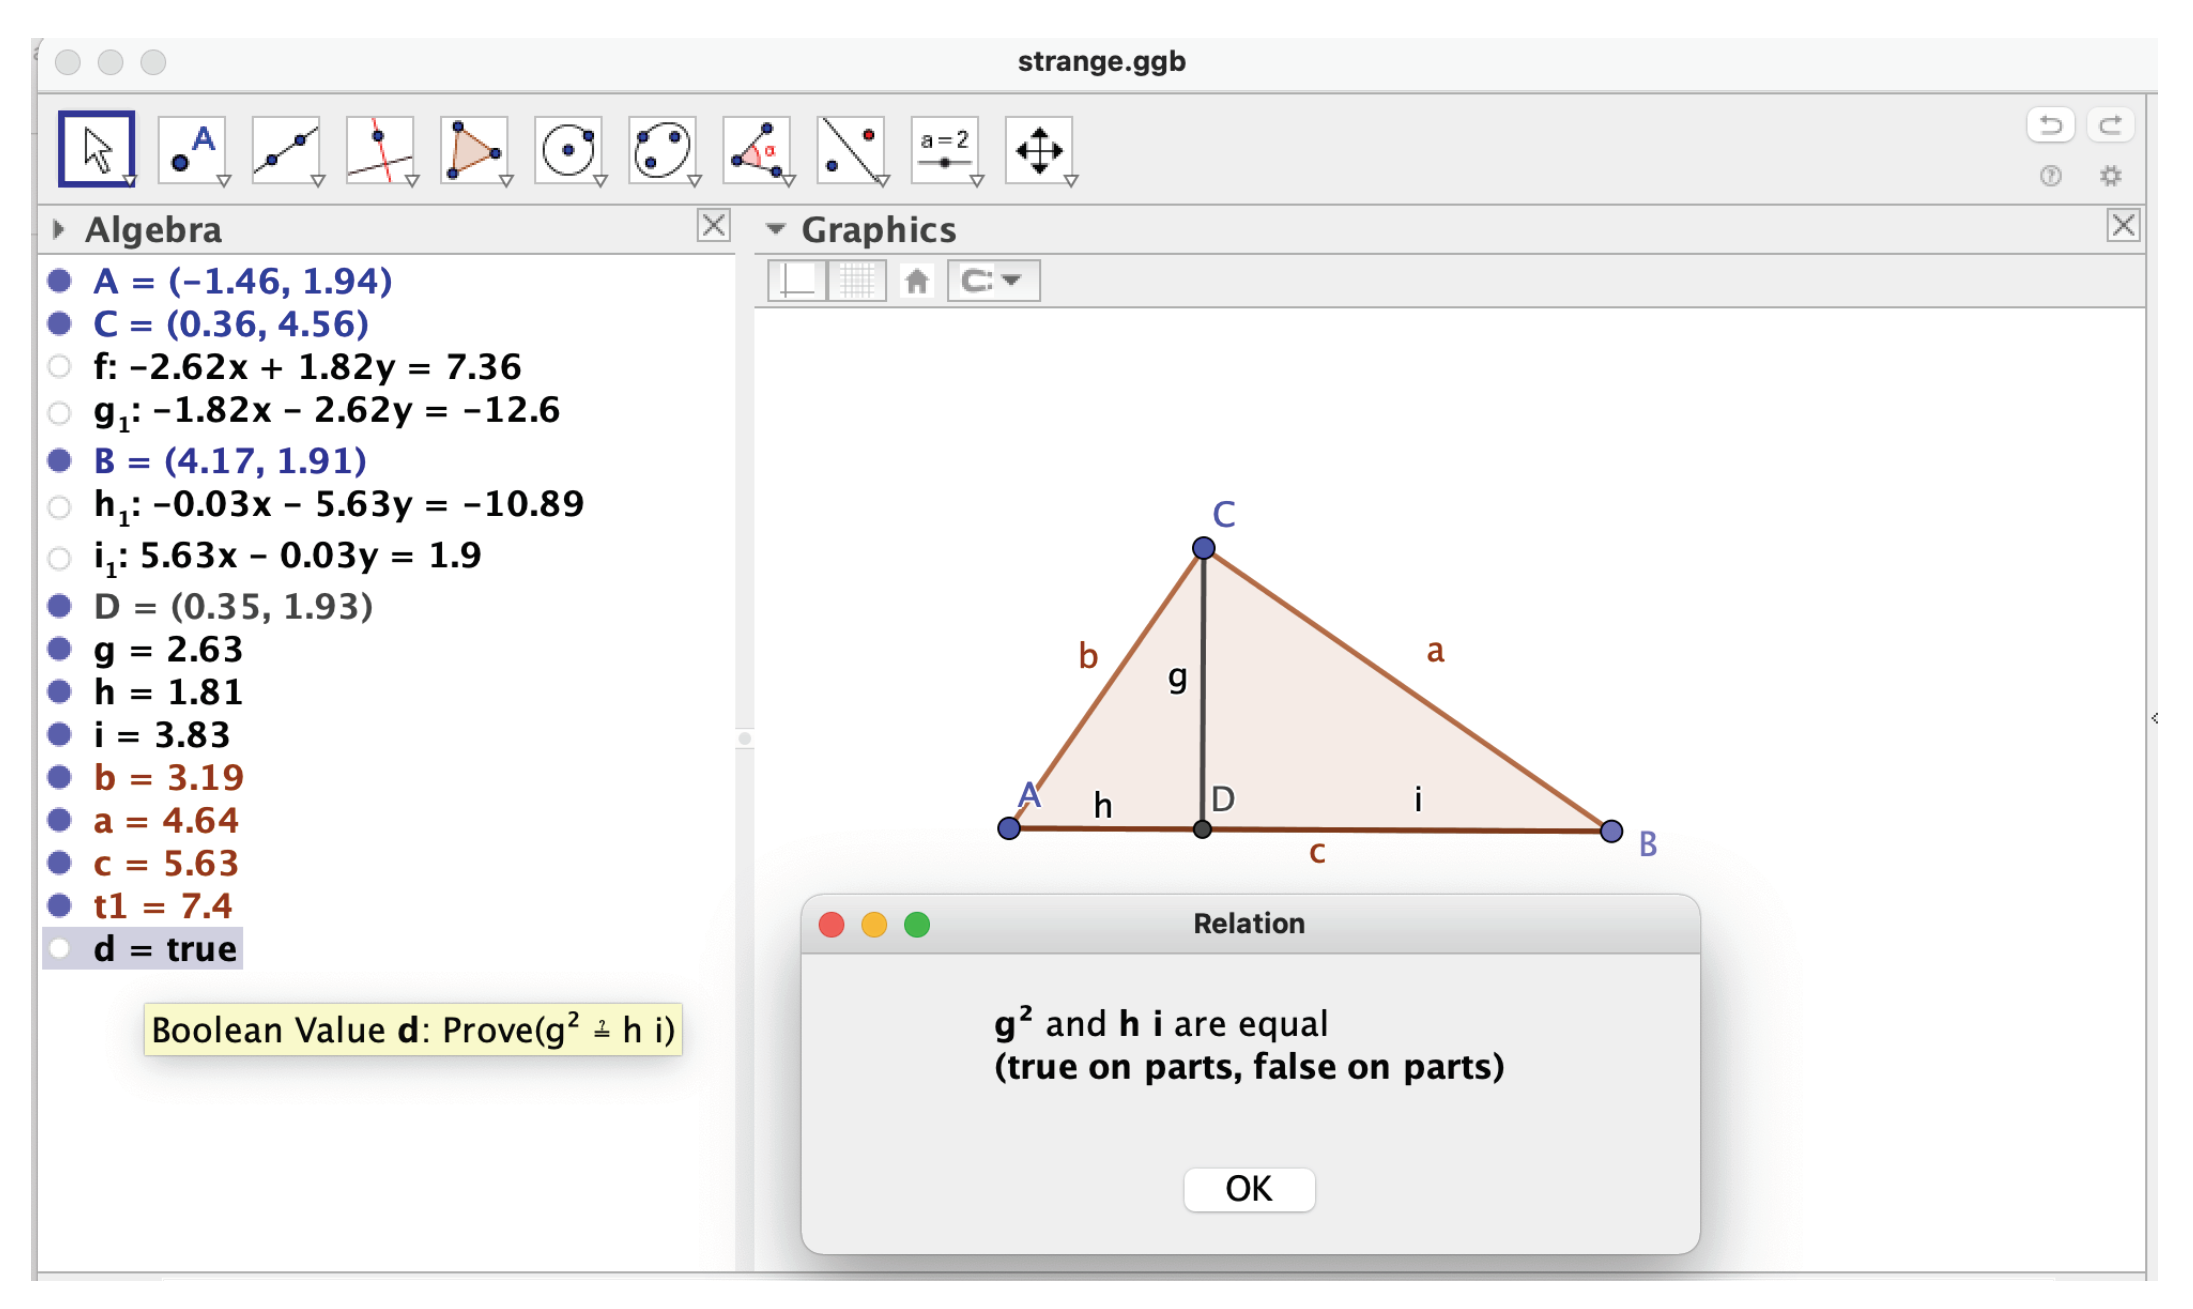The height and width of the screenshot is (1309, 2193).
Task: Close the Relation dialog with red button
Action: pyautogui.click(x=831, y=924)
